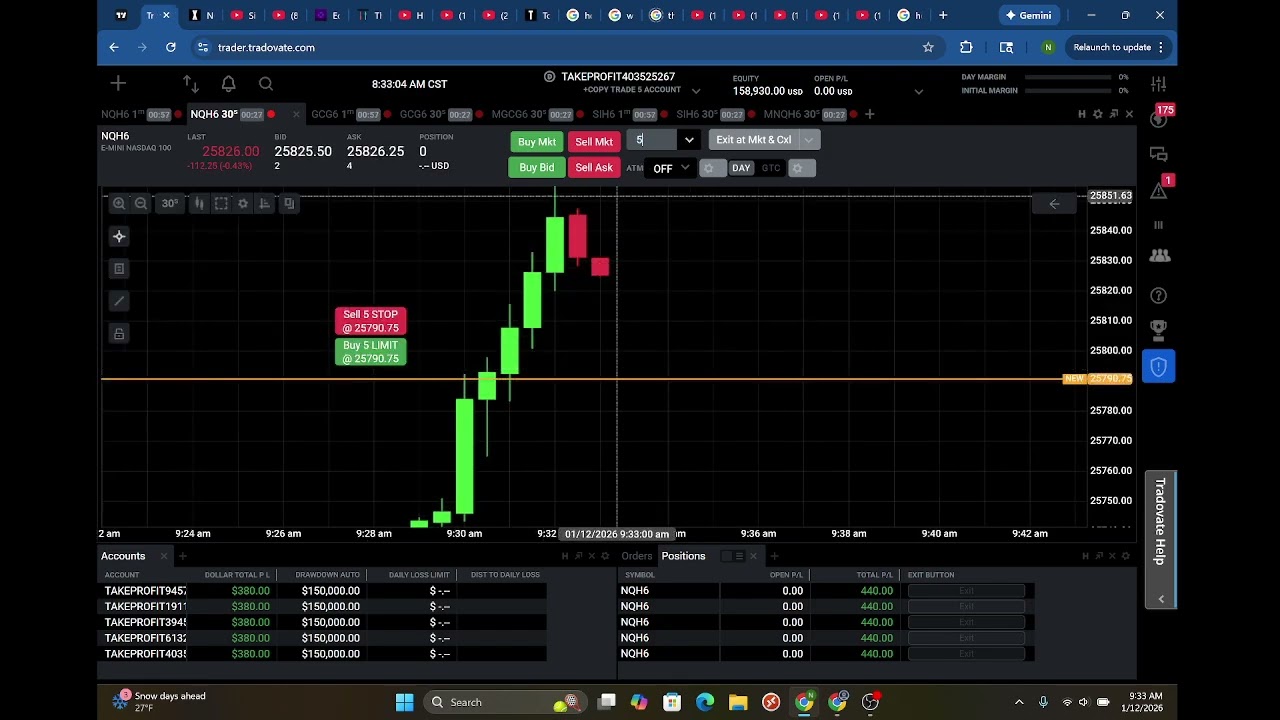Screen dimensions: 1280x720
Task: Click the Sell Ask button
Action: point(594,168)
